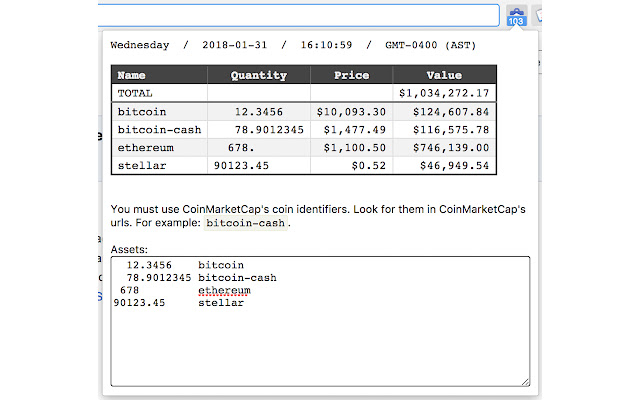Viewport: 640px width, 400px height.
Task: Click the Assets: label
Action: coord(129,249)
